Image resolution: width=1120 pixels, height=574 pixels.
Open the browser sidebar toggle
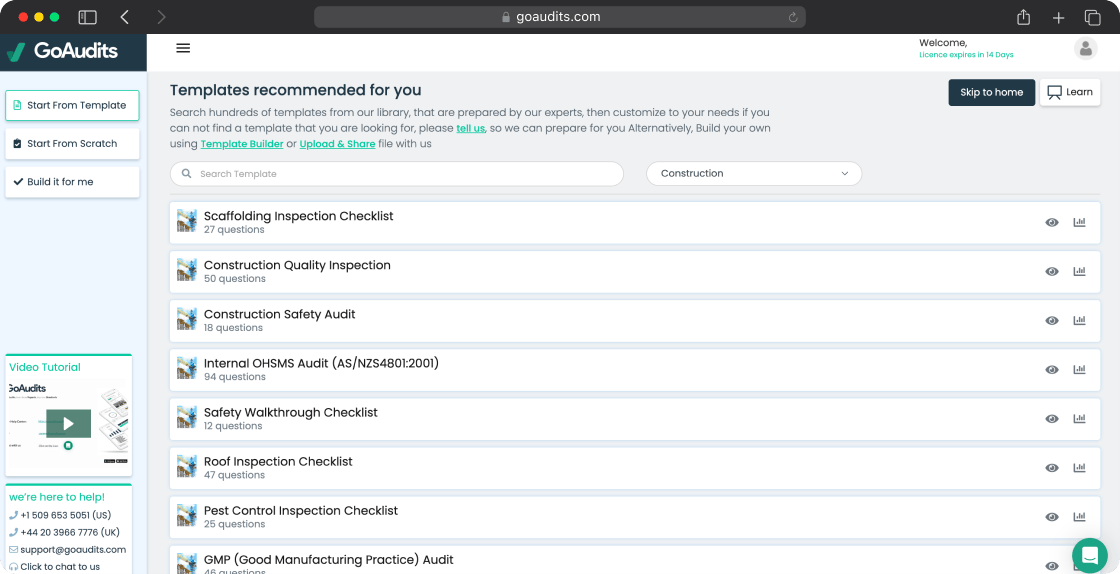coord(87,17)
